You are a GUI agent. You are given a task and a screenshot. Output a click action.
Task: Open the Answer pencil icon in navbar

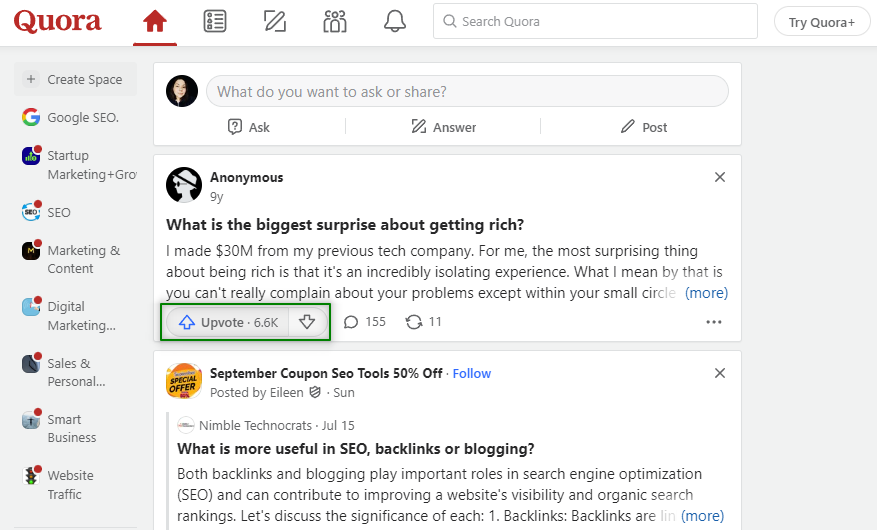point(274,21)
